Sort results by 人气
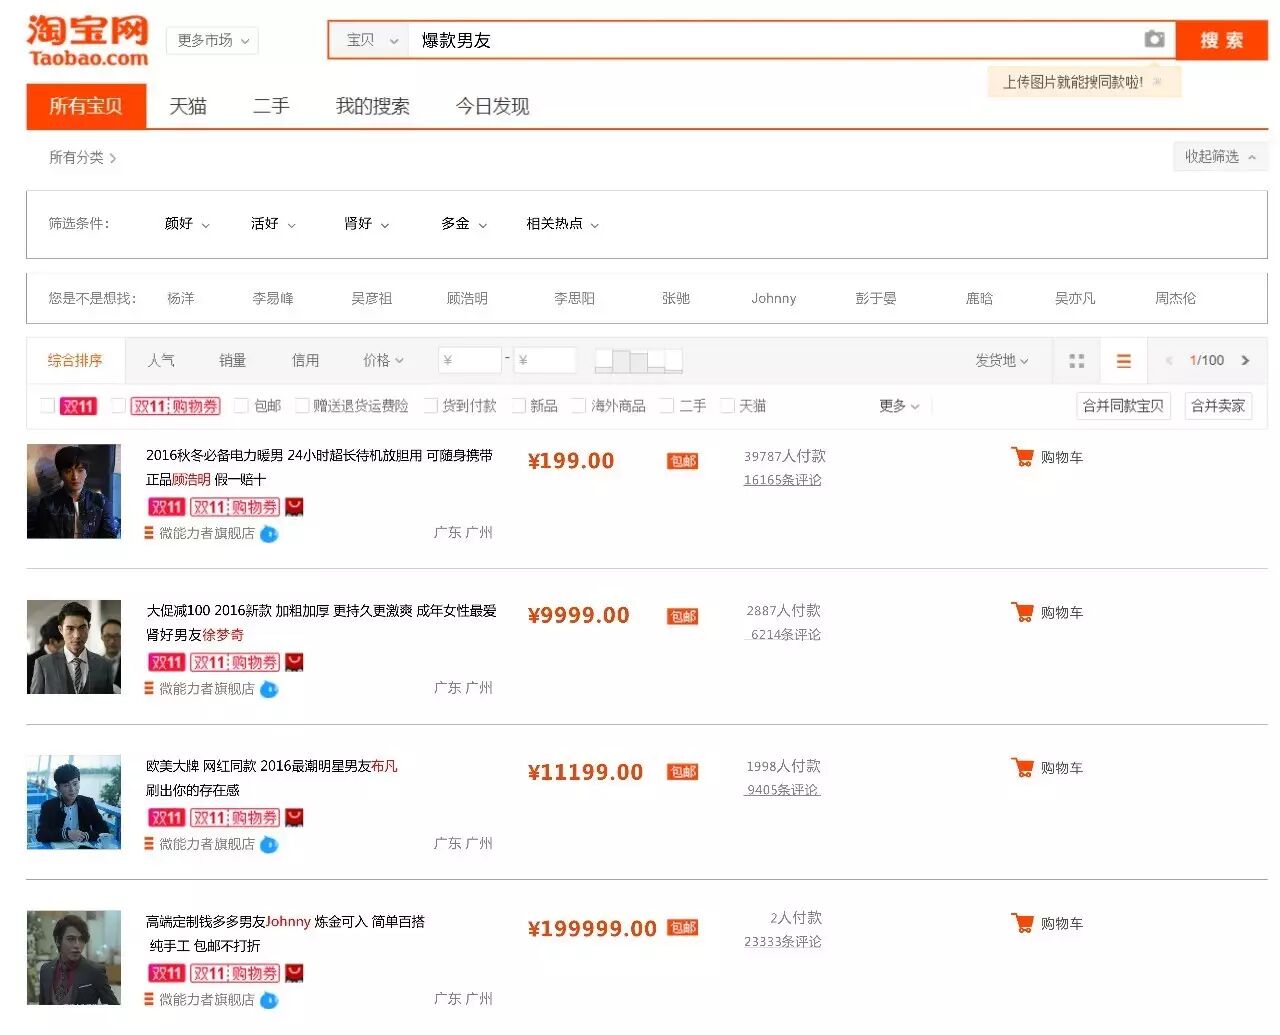This screenshot has height=1035, width=1280. click(x=161, y=361)
